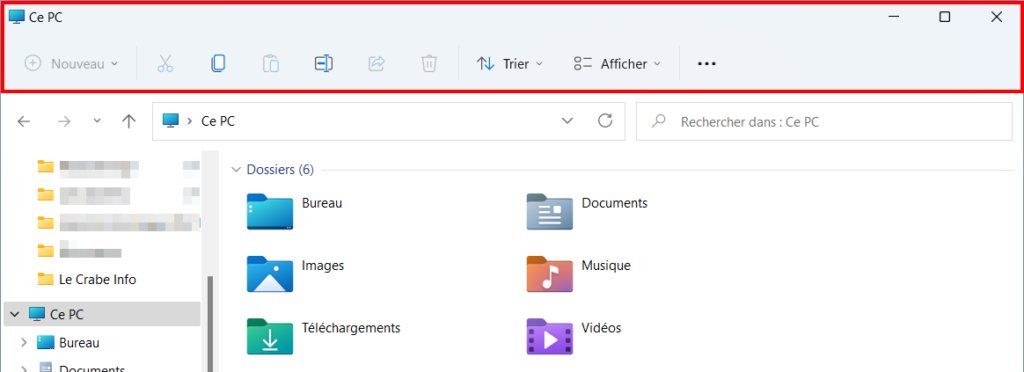Open the Téléchargements folder icon
Screen dimensions: 1024x372
270,336
